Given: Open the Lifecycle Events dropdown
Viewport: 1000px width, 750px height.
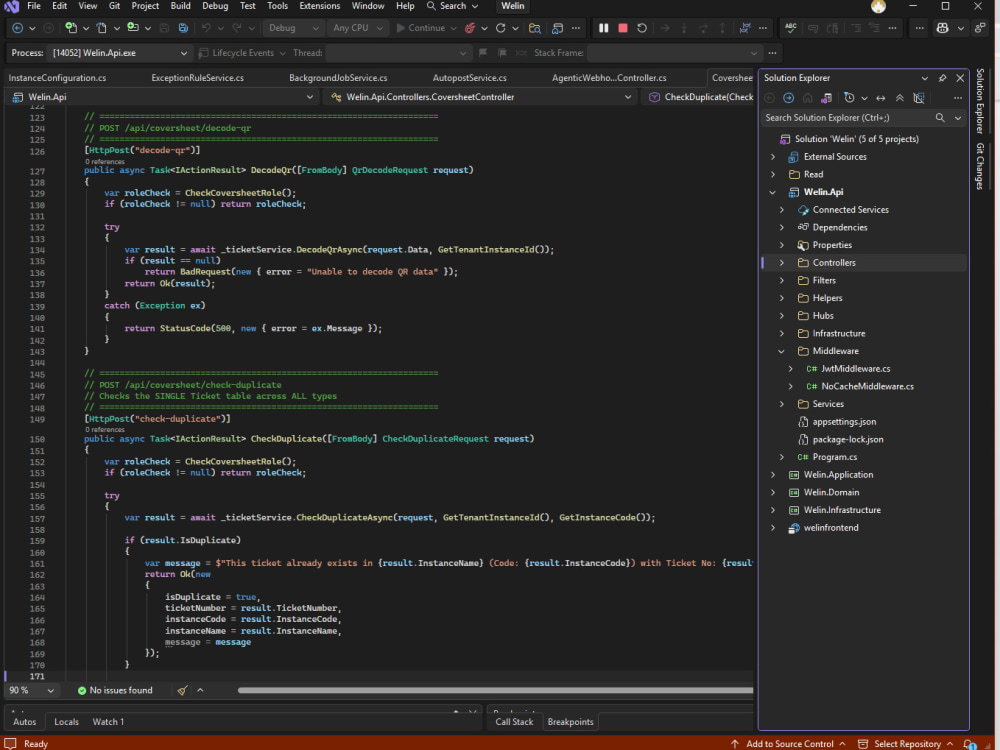Looking at the screenshot, I should (242, 53).
